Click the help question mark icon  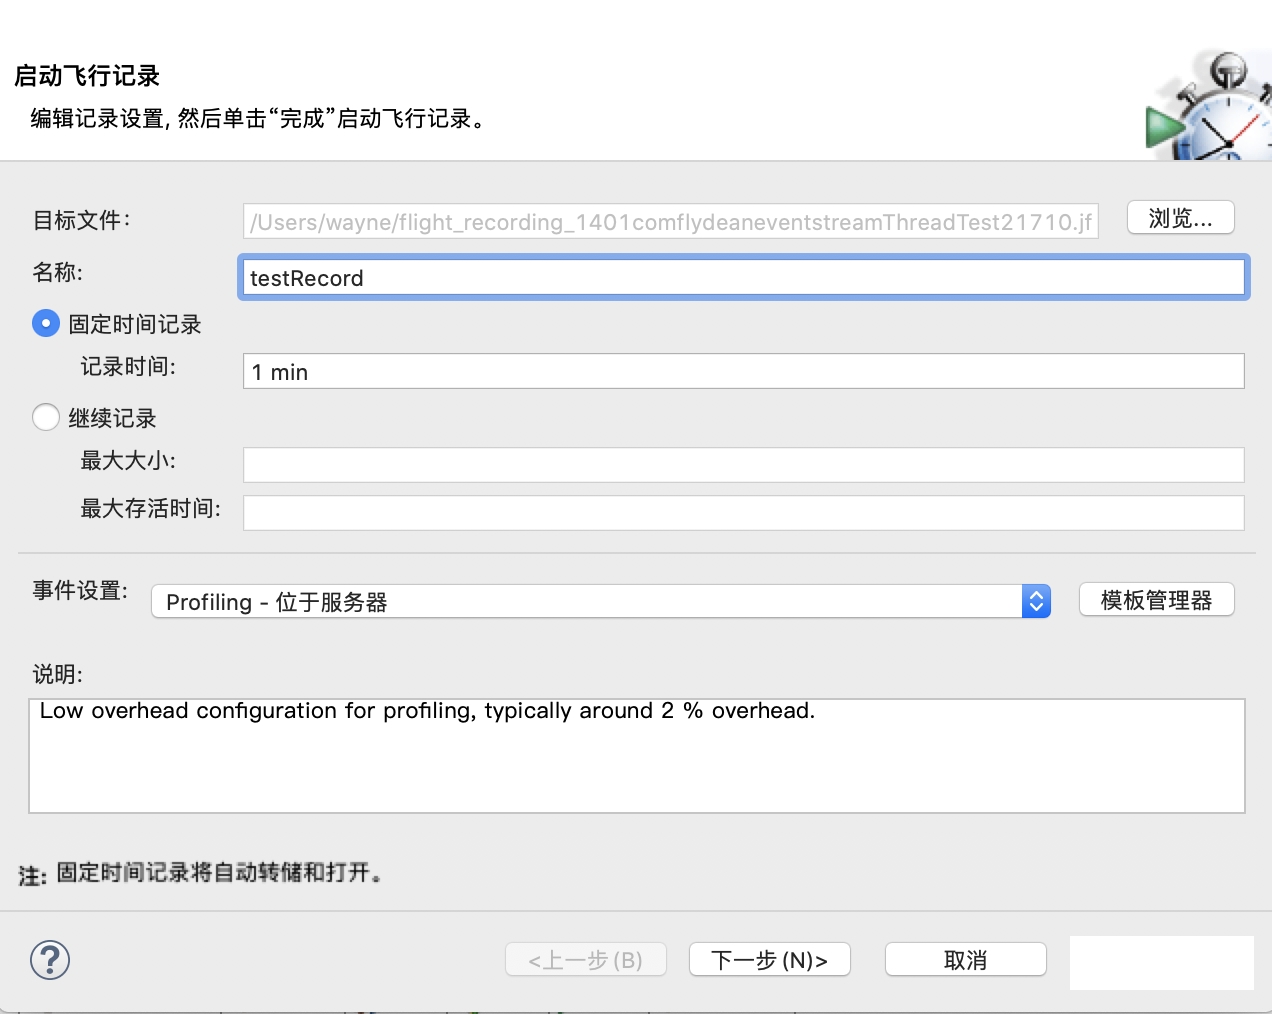tap(49, 960)
